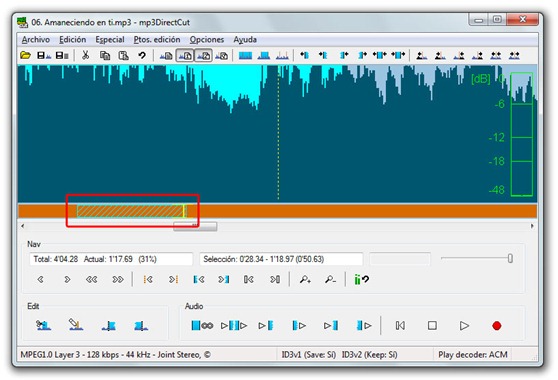Click the green dB level meter
This screenshot has height=380, width=558.
pyautogui.click(x=521, y=134)
